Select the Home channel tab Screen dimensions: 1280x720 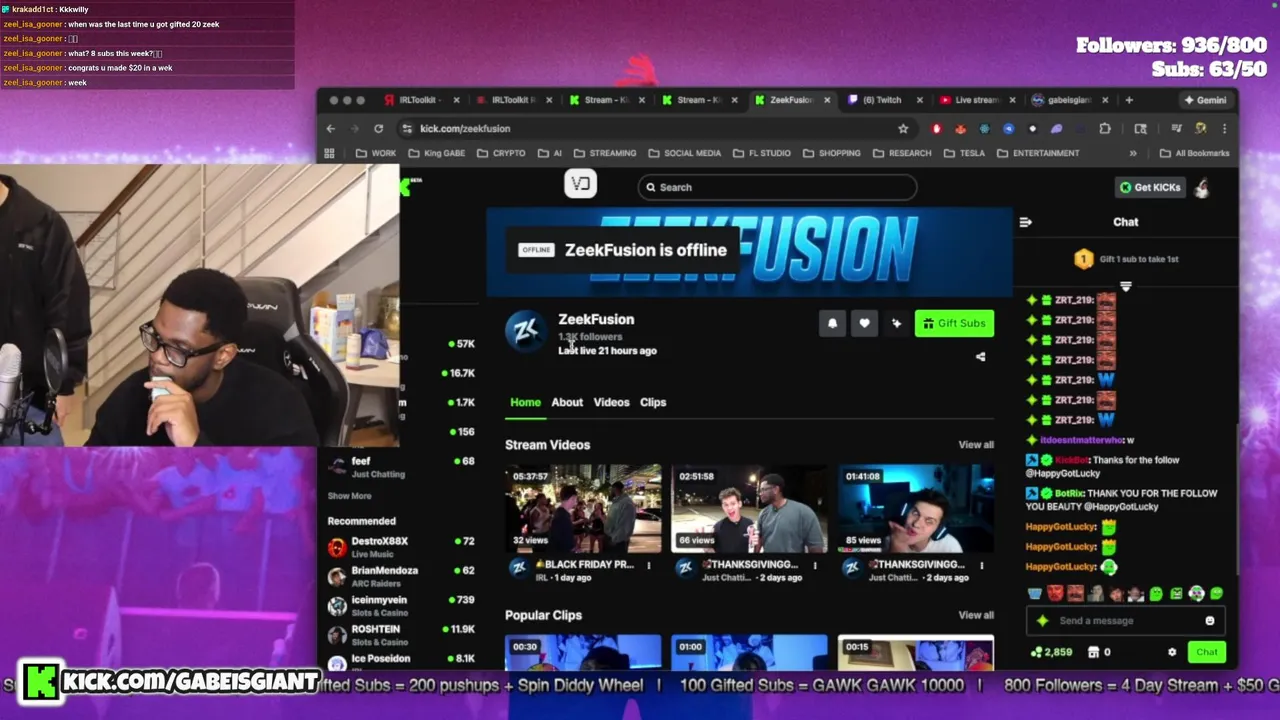(x=525, y=402)
